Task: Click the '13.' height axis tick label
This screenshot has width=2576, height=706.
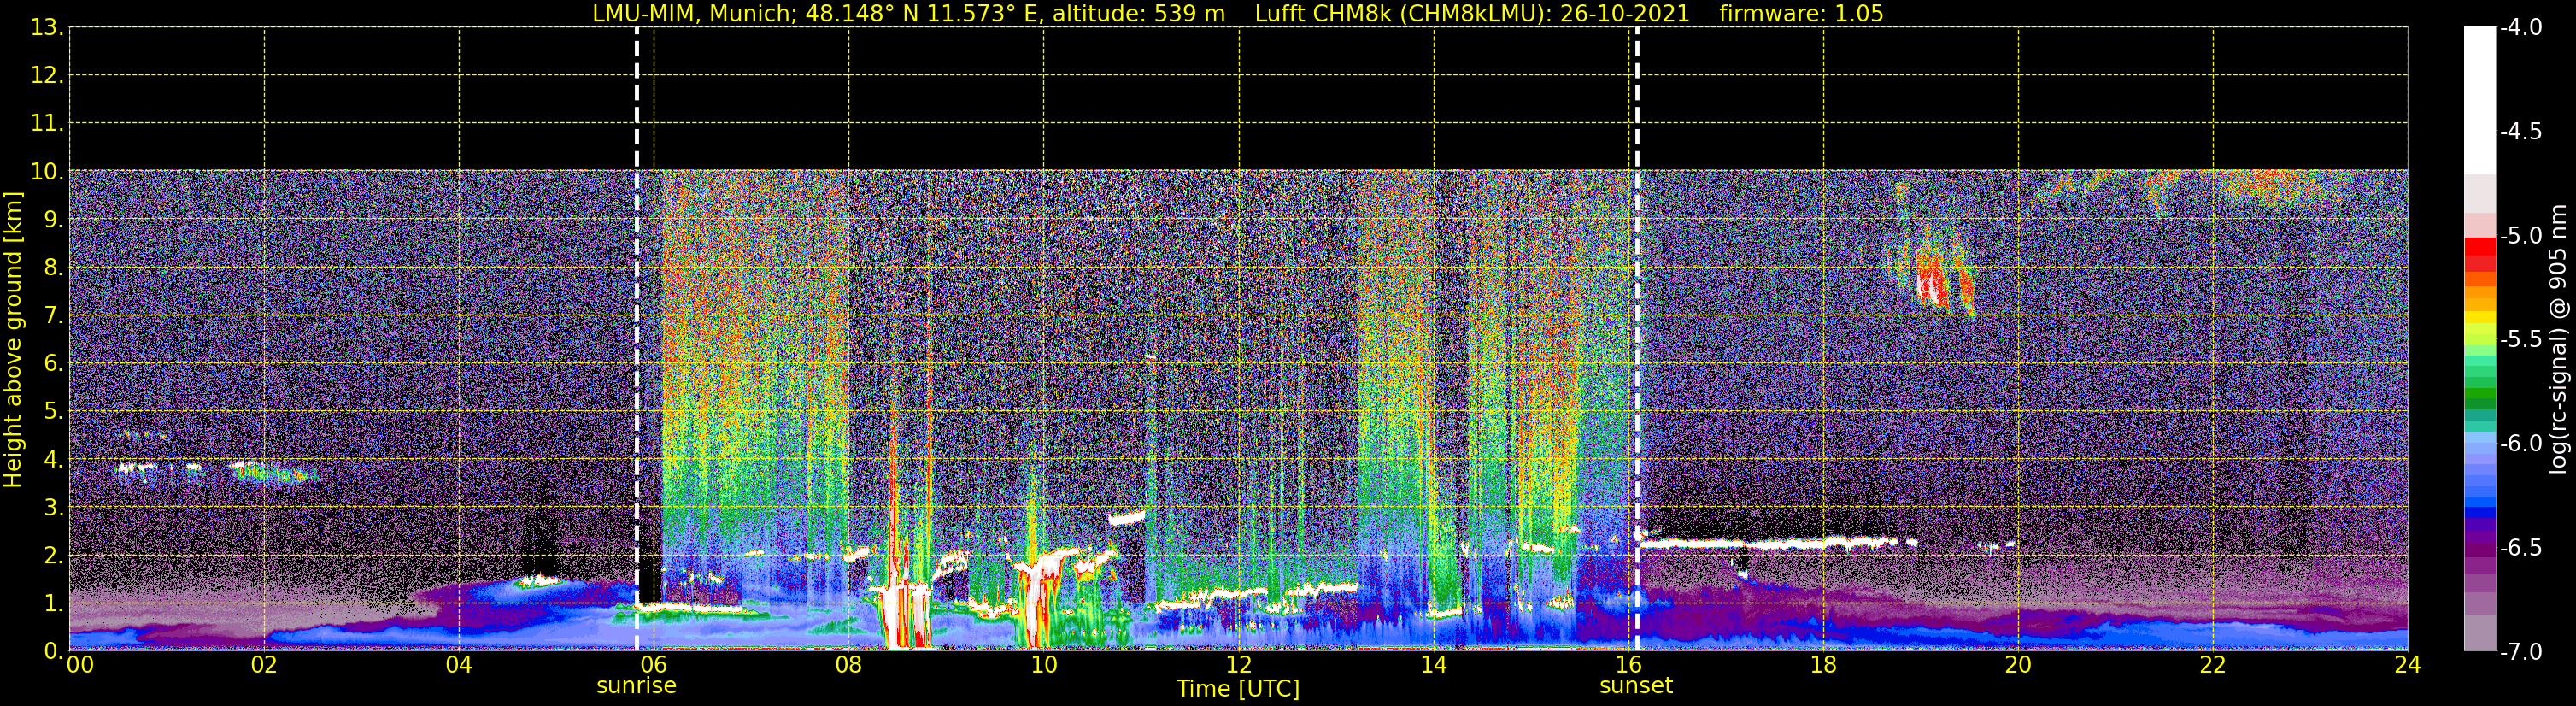Action: (47, 27)
